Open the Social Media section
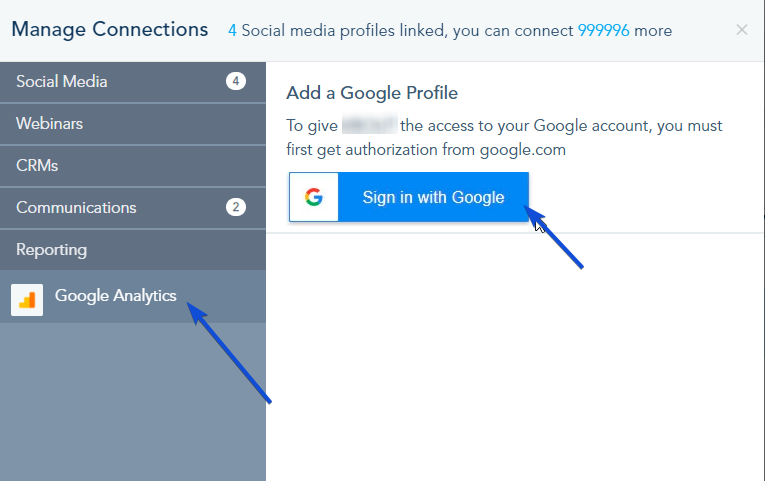765x481 pixels. tap(133, 81)
